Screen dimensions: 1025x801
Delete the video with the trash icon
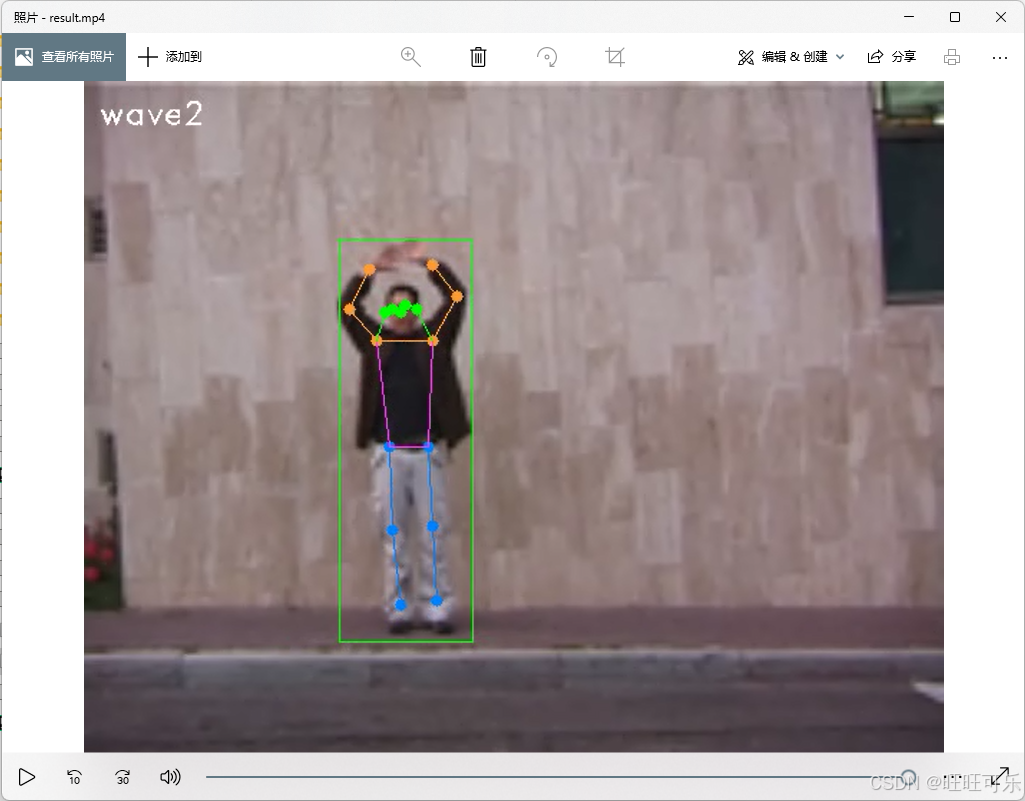click(x=479, y=57)
